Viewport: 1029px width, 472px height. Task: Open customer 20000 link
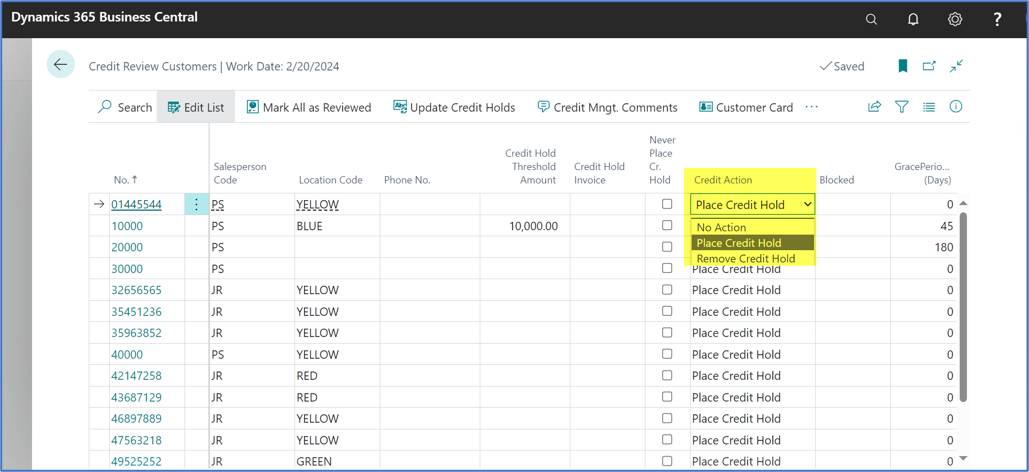click(127, 247)
